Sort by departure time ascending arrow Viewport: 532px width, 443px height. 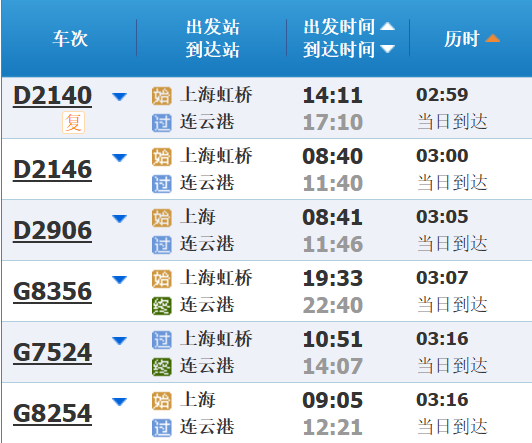point(387,26)
